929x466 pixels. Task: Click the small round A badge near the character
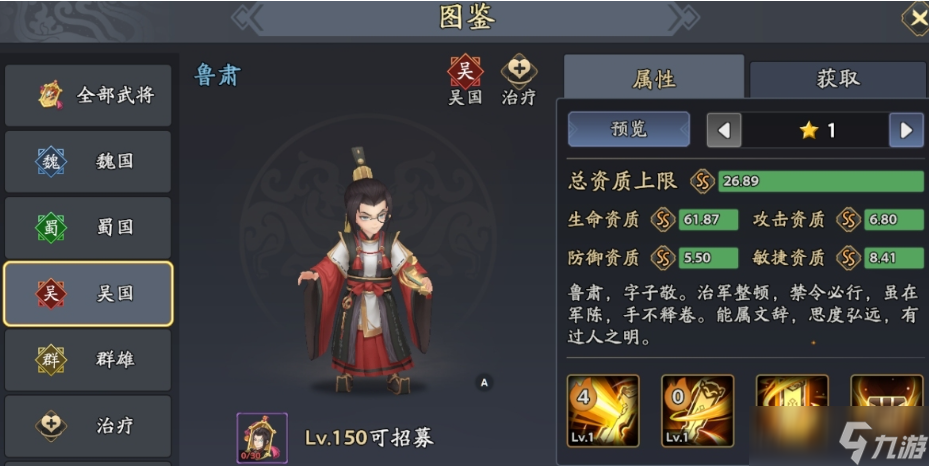coord(484,383)
